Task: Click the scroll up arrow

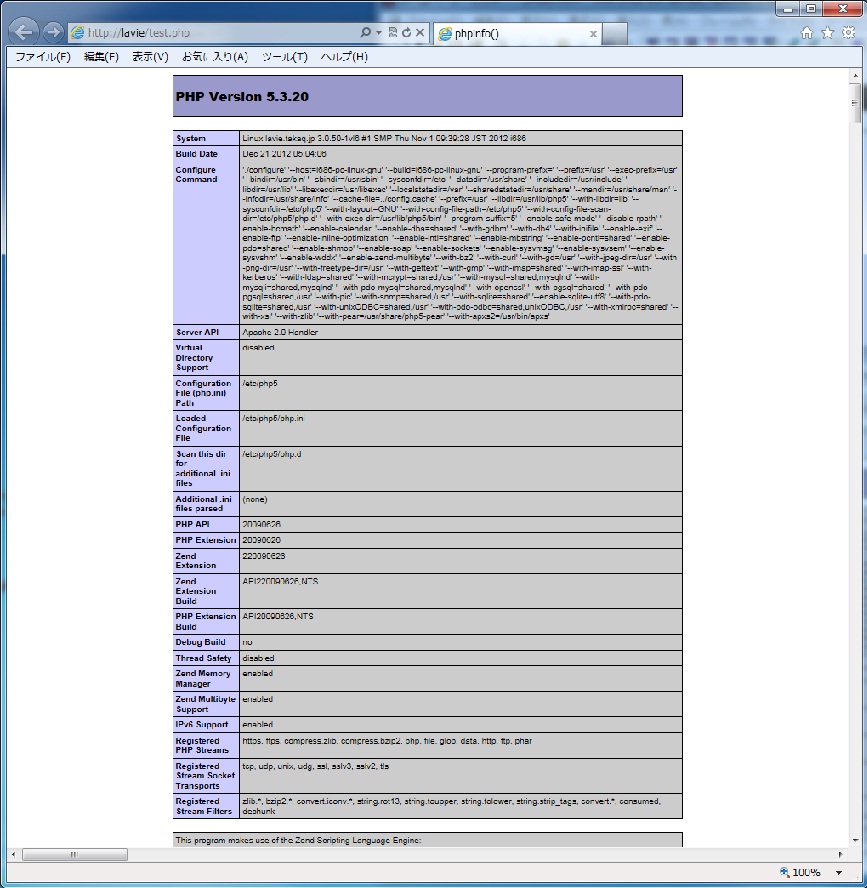Action: [x=855, y=75]
